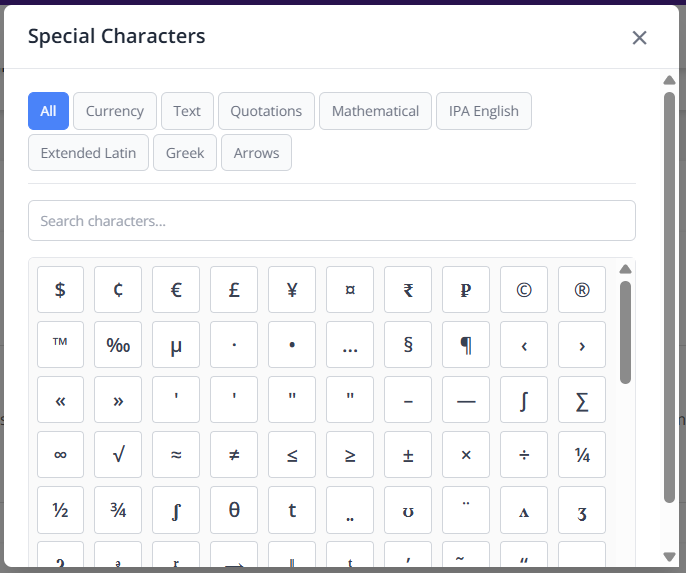Viewport: 686px width, 573px height.
Task: Select the not-equal sign
Action: [234, 455]
